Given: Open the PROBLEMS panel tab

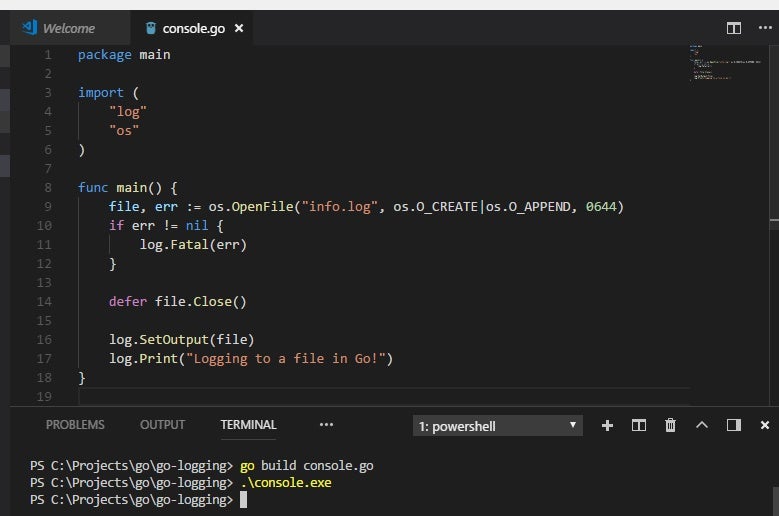Looking at the screenshot, I should [x=75, y=424].
